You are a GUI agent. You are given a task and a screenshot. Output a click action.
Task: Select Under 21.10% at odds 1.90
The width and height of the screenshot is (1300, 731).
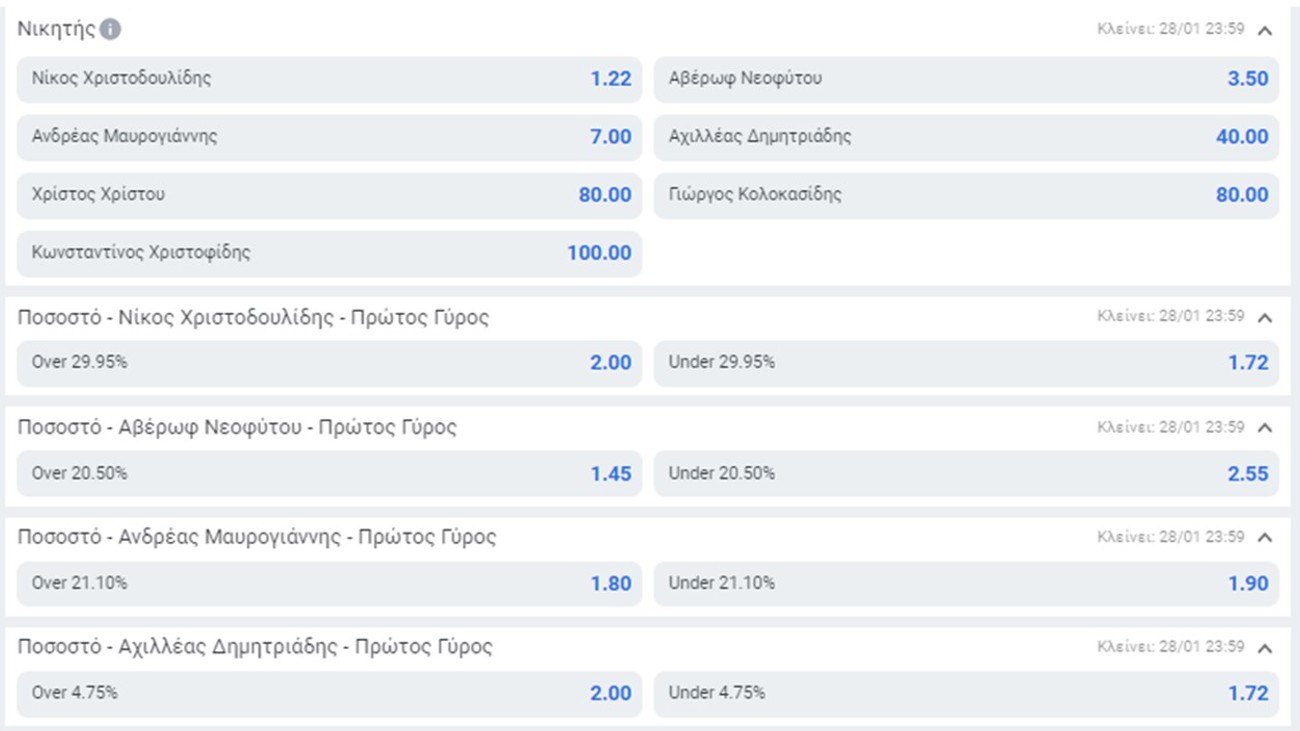[x=966, y=583]
